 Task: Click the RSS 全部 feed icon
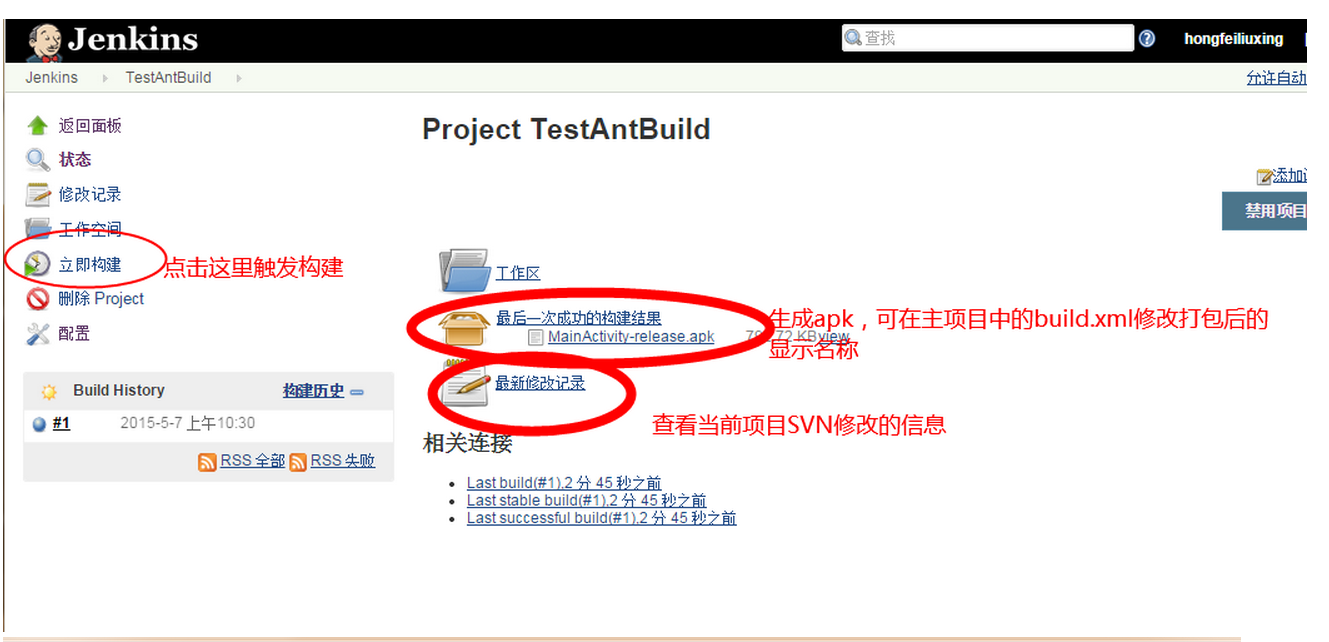point(207,462)
